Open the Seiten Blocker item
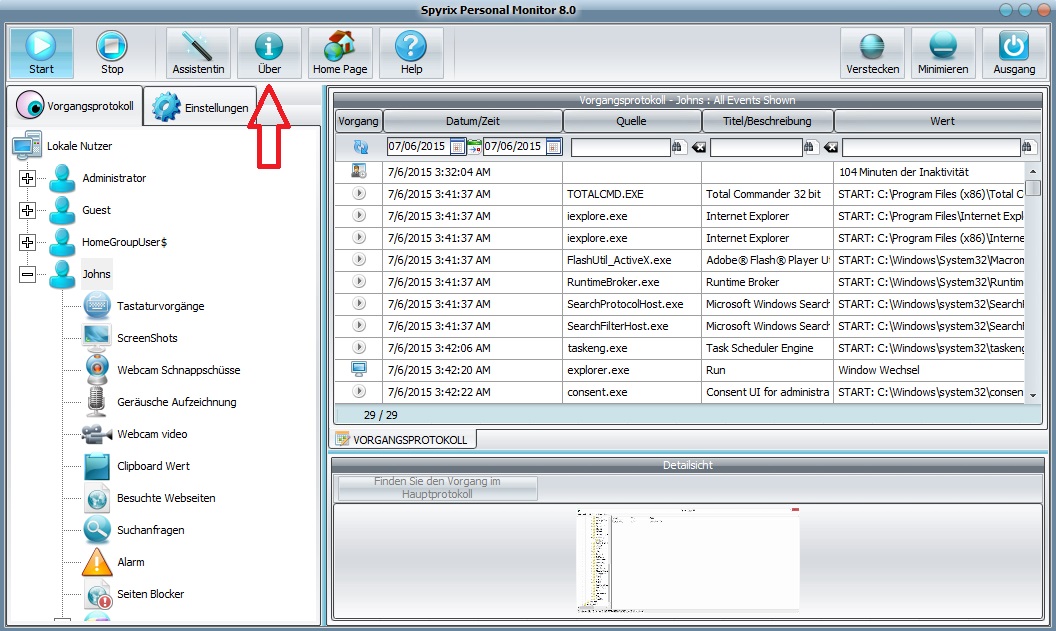The width and height of the screenshot is (1056, 631). coord(151,594)
